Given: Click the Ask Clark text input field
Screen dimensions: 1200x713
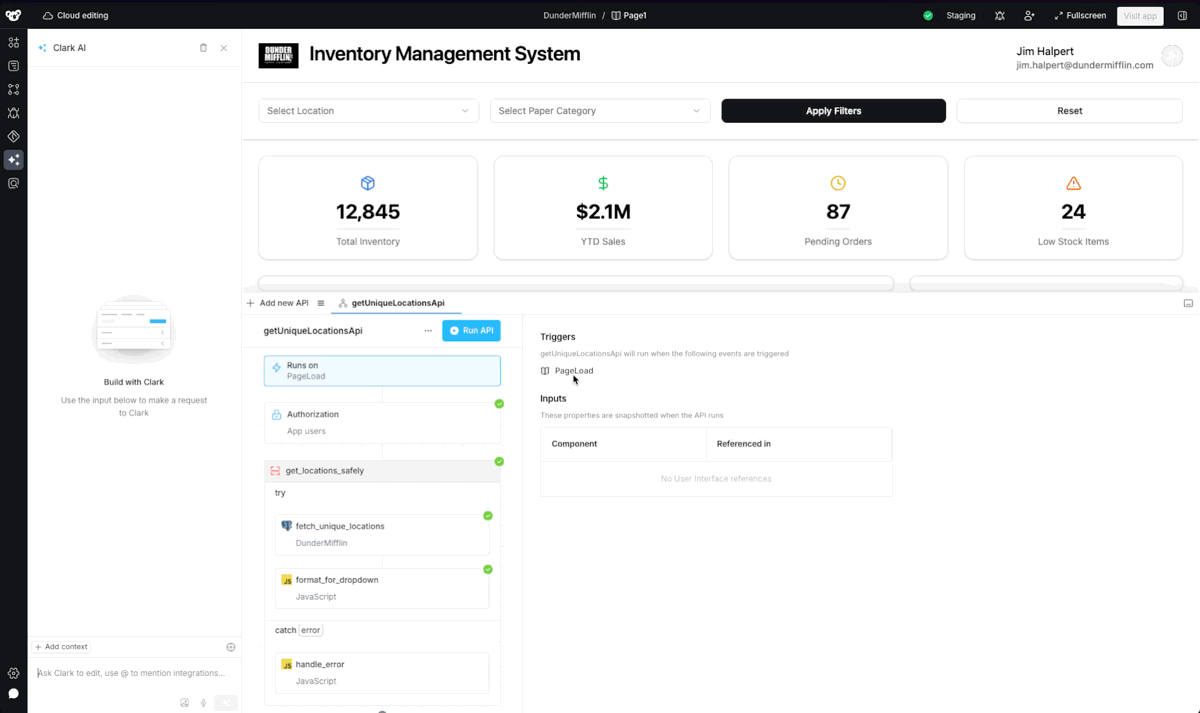Looking at the screenshot, I should (130, 673).
